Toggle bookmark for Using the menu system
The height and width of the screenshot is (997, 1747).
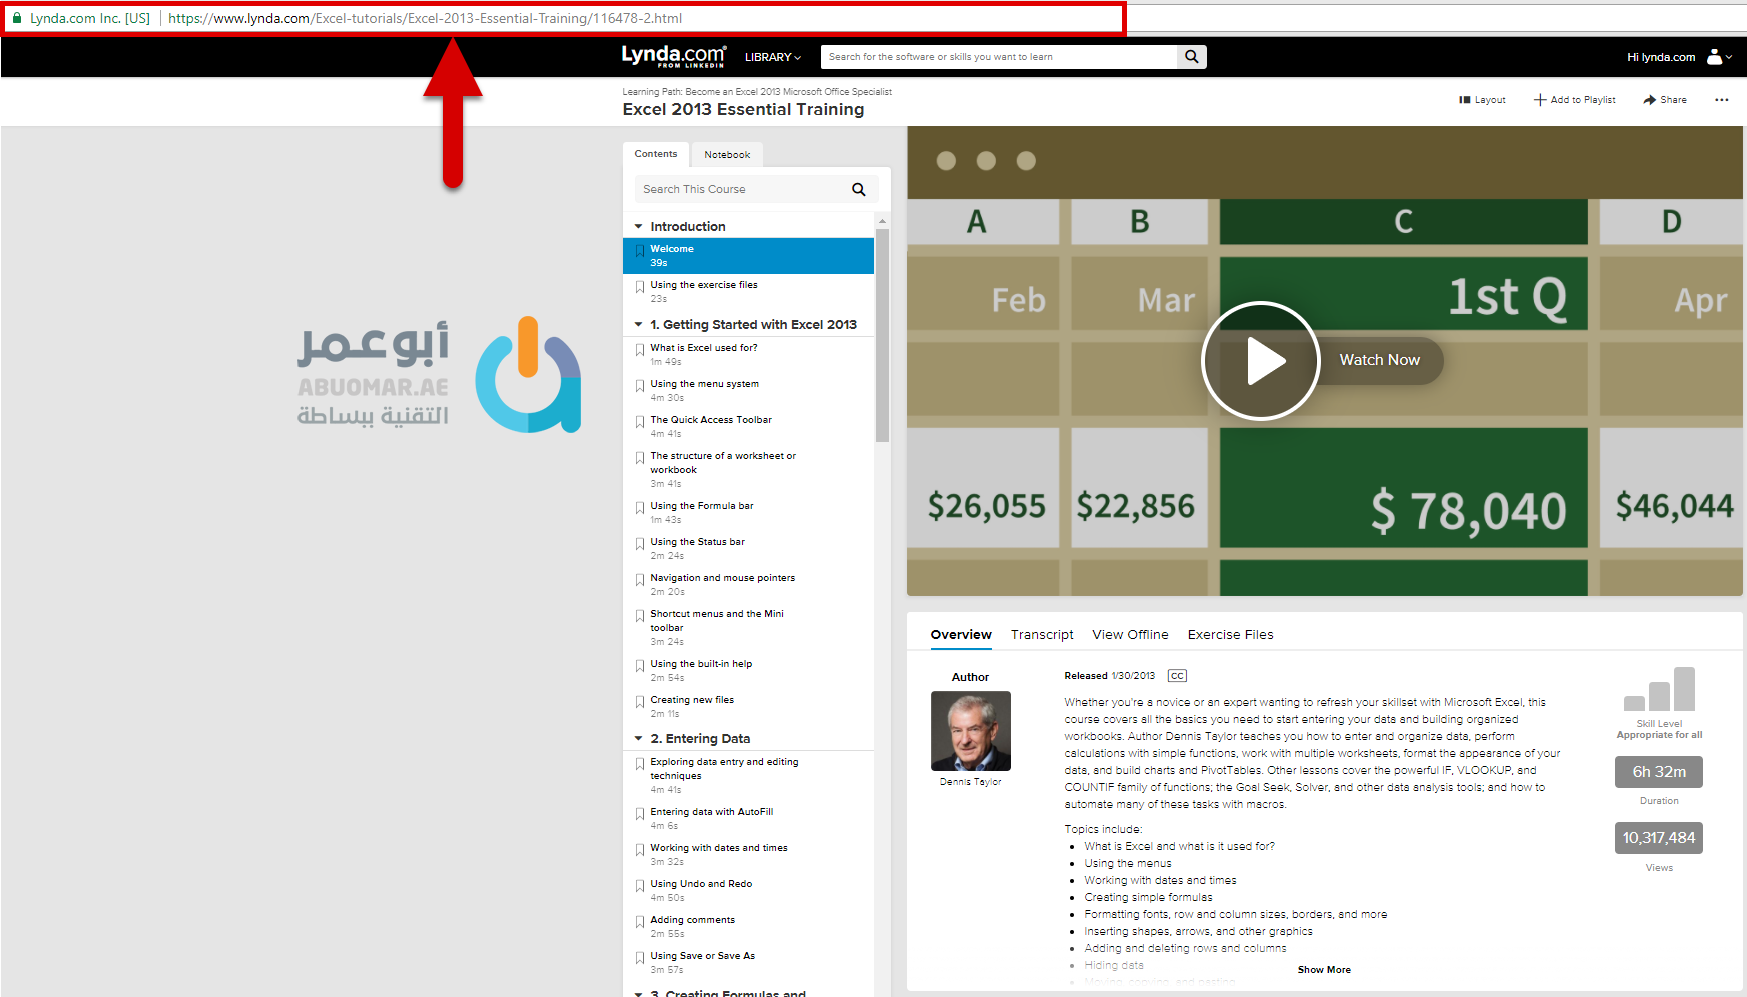640,386
